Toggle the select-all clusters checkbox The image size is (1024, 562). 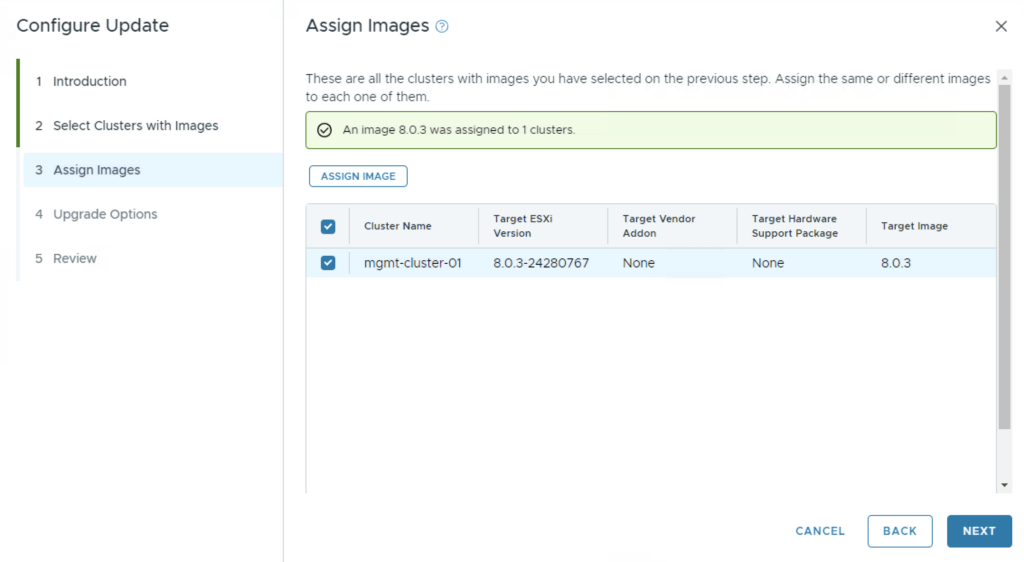[328, 226]
